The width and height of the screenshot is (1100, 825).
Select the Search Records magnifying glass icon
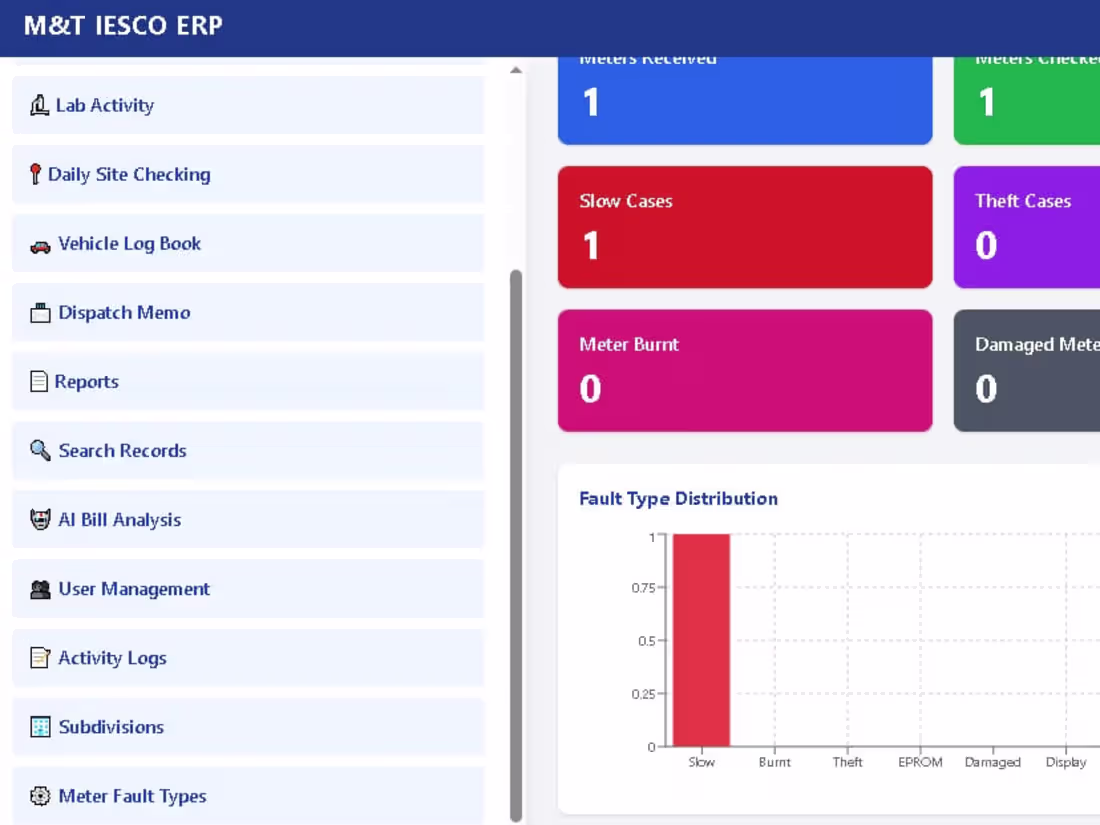39,450
